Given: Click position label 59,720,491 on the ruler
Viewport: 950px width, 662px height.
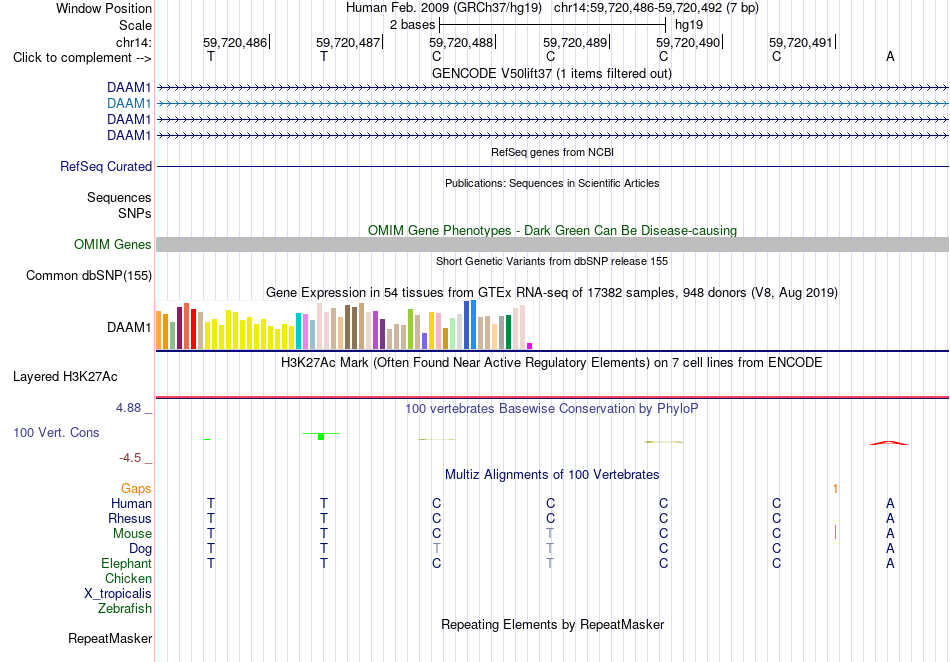Looking at the screenshot, I should point(801,42).
